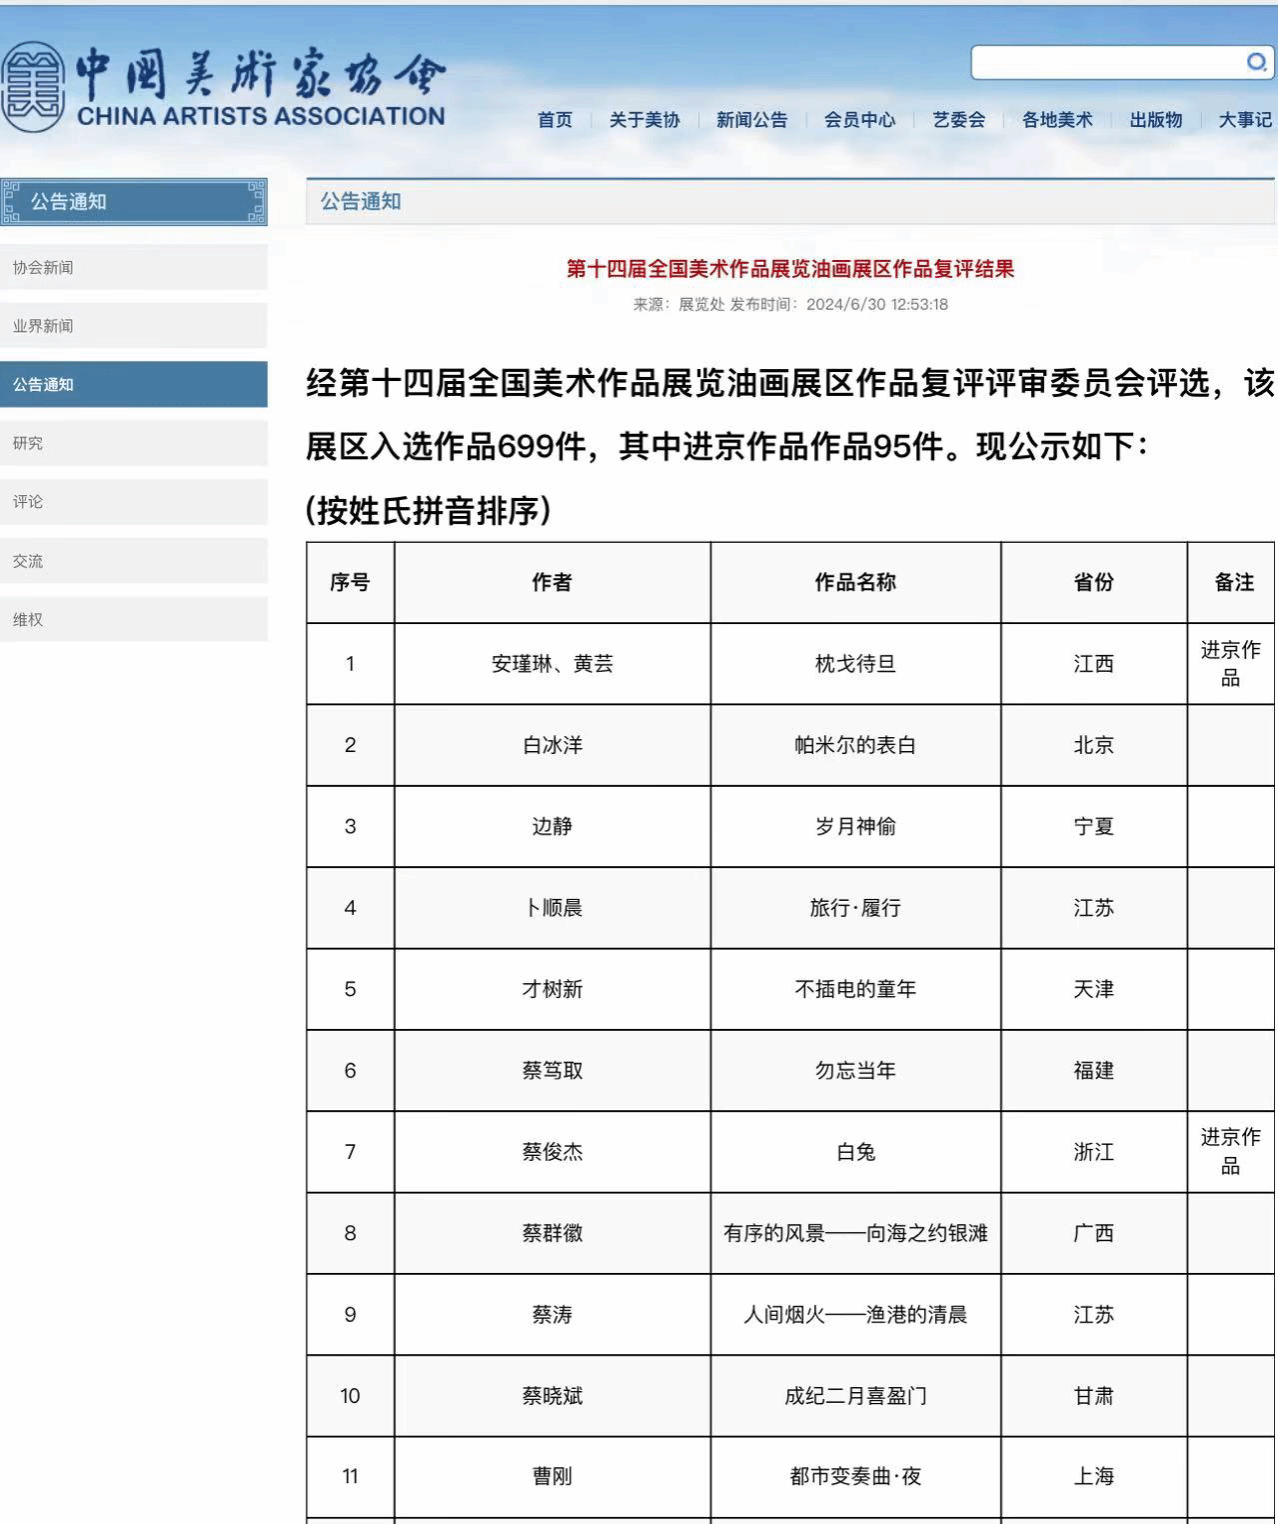Select the 新闻公告 navigation item
1278x1524 pixels.
[x=751, y=120]
